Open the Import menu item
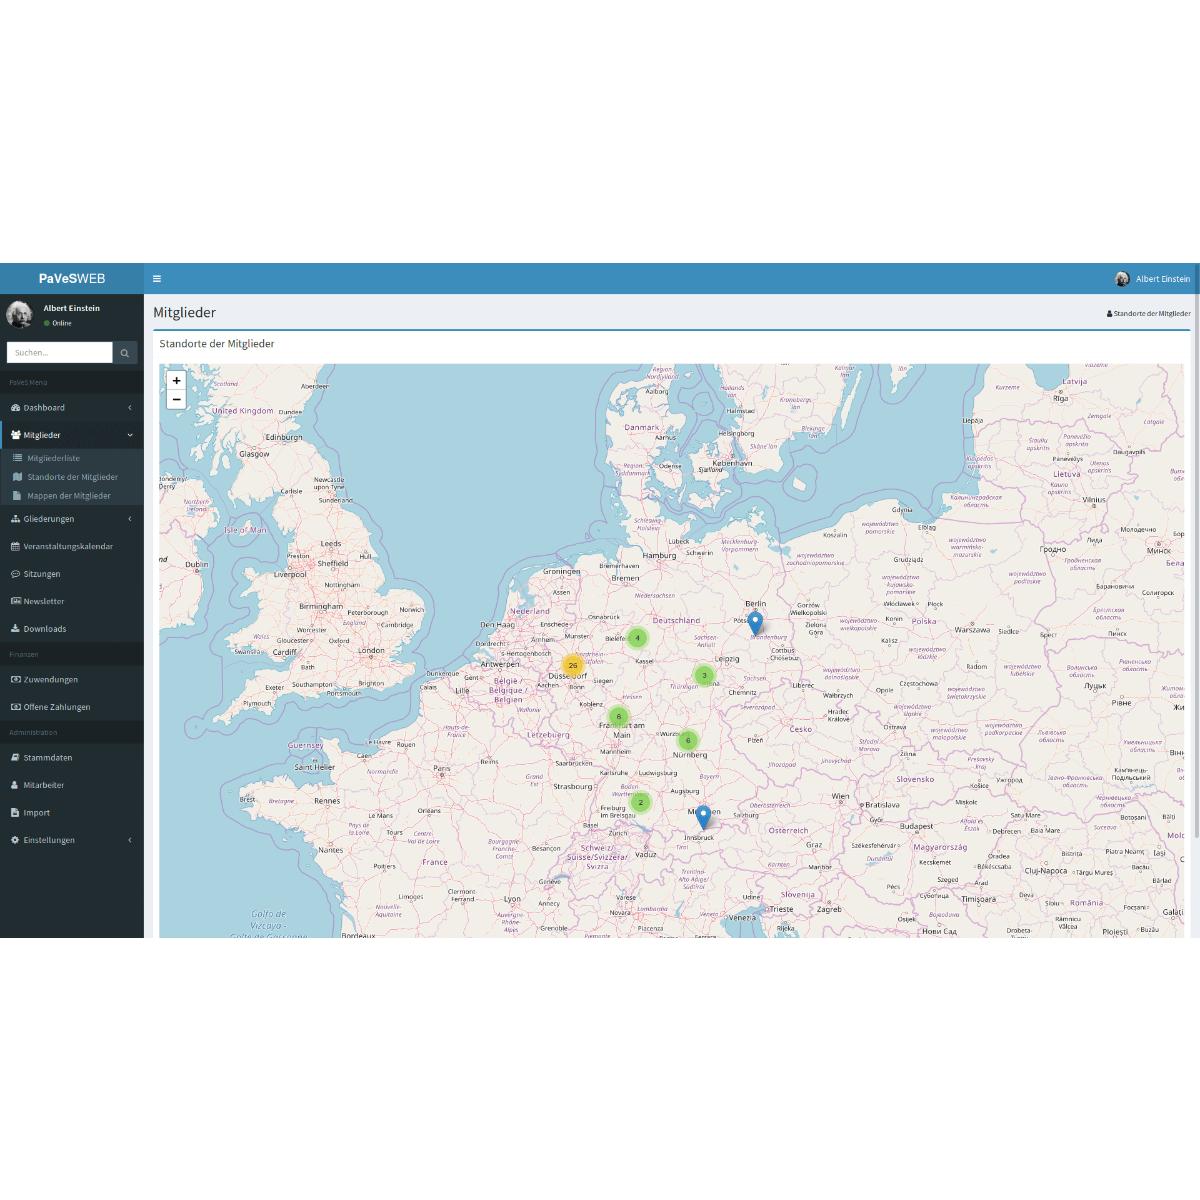 pos(72,813)
